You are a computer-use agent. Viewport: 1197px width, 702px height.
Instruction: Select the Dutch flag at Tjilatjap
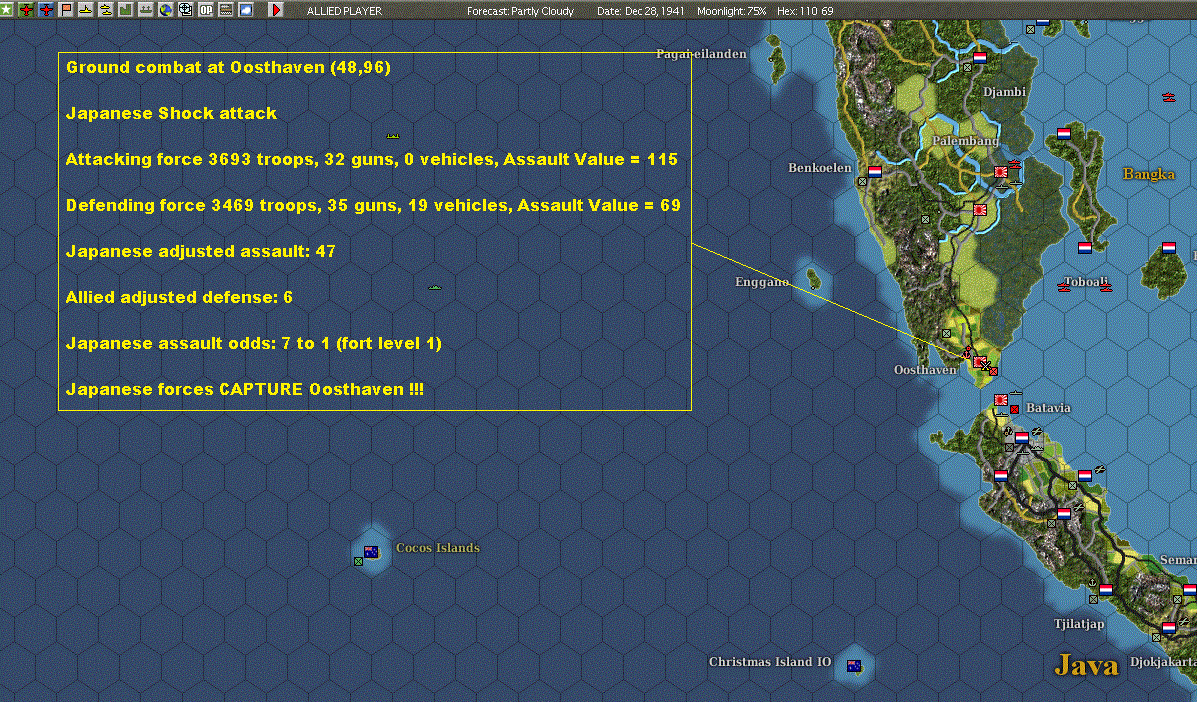(x=1106, y=590)
